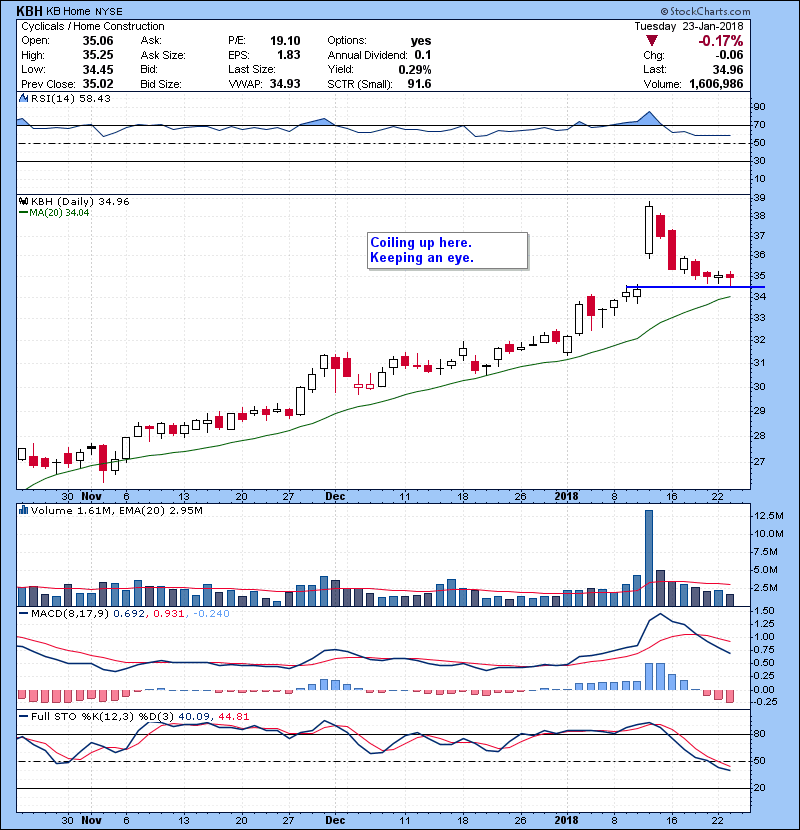The image size is (800, 830).
Task: Click the KB Home NYSE company name
Action: tap(84, 11)
